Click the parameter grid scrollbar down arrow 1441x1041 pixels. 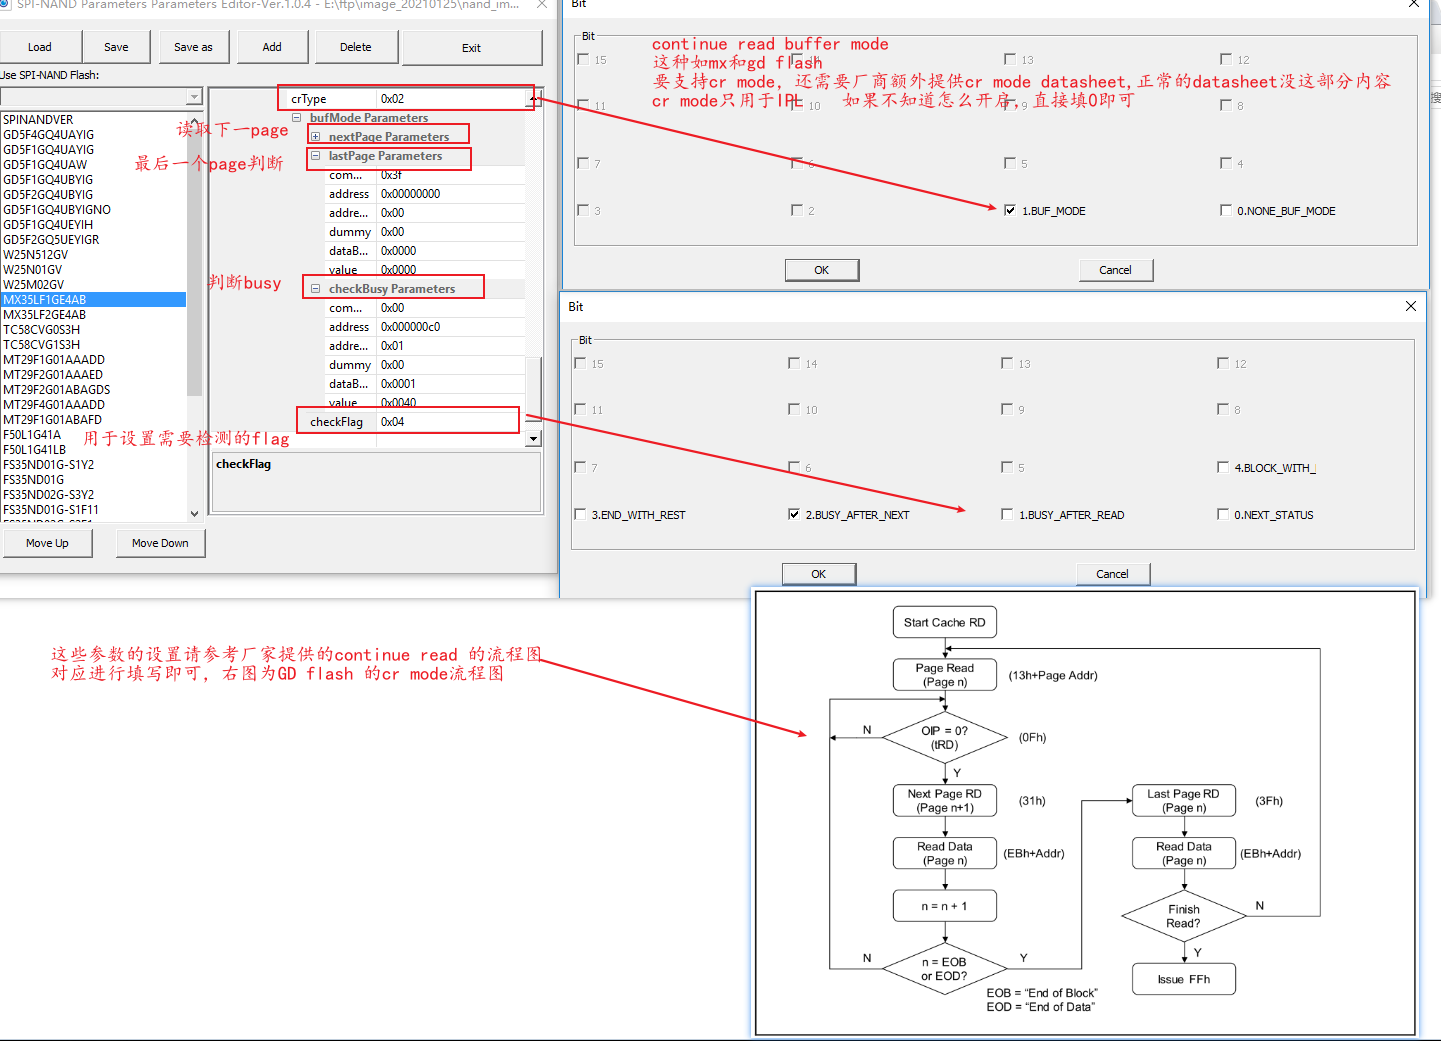click(534, 438)
